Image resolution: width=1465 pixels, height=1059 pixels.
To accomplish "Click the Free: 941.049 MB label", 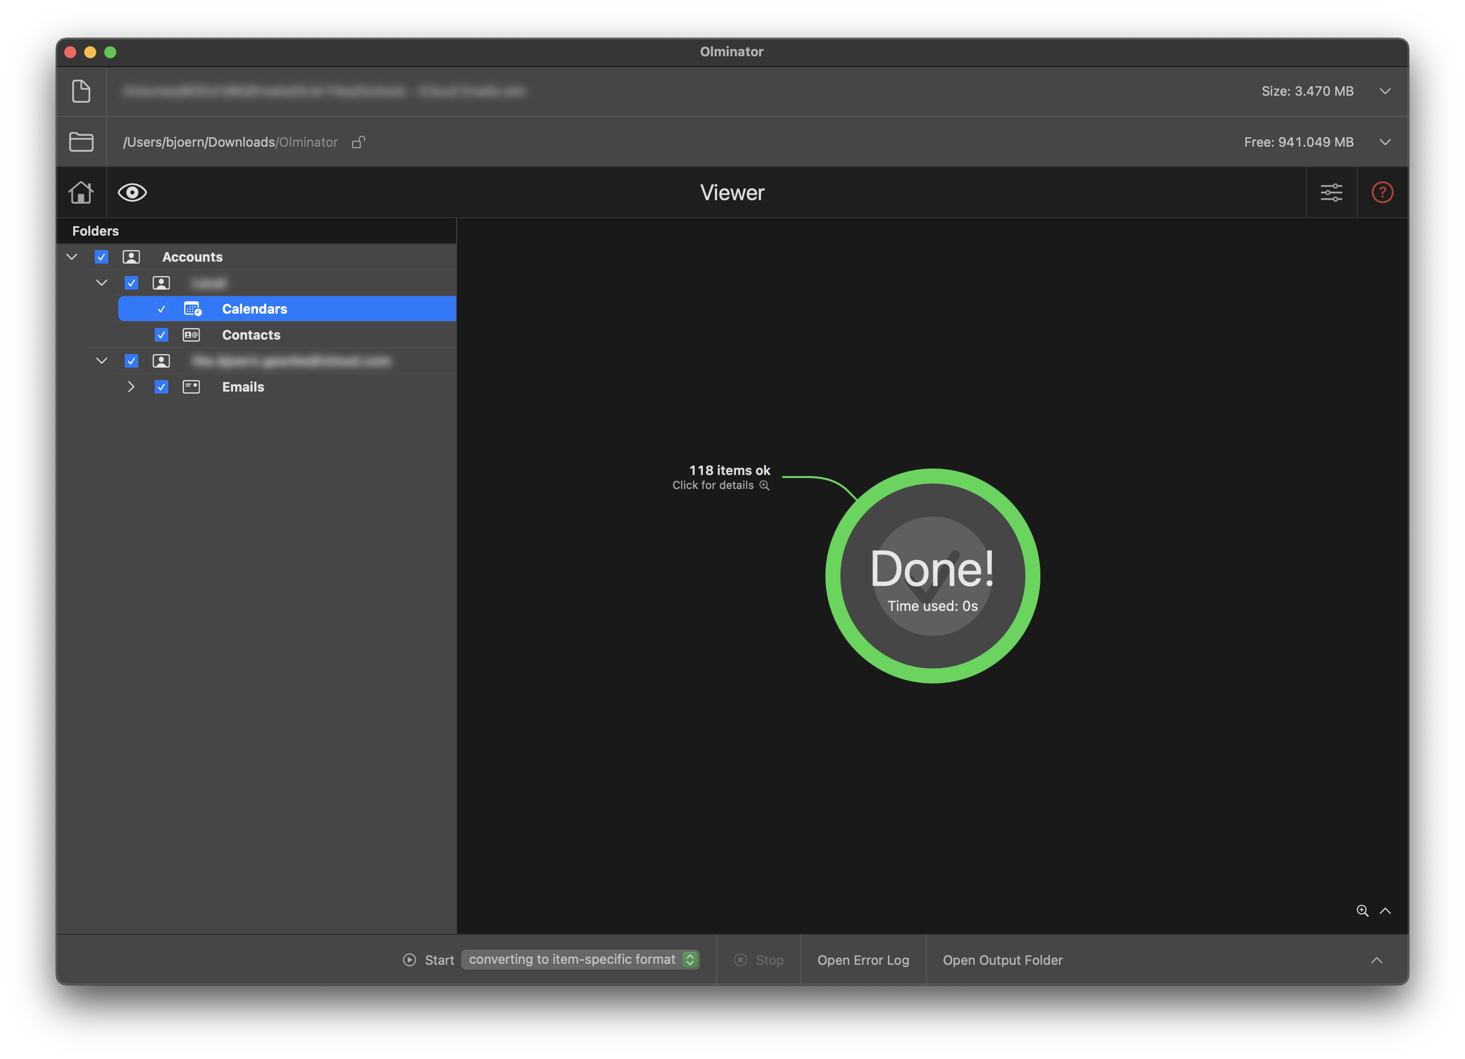I will (1298, 142).
